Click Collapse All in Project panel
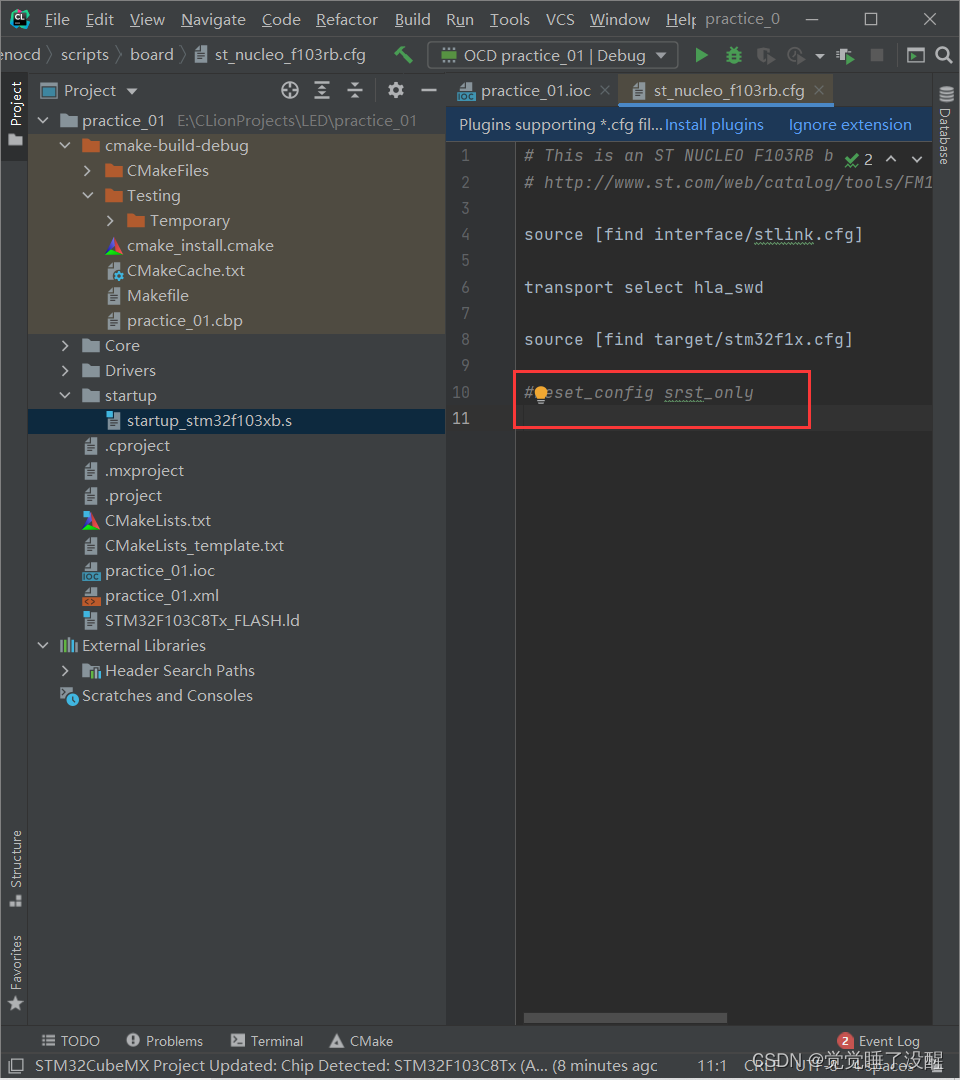The height and width of the screenshot is (1080, 960). (x=355, y=91)
